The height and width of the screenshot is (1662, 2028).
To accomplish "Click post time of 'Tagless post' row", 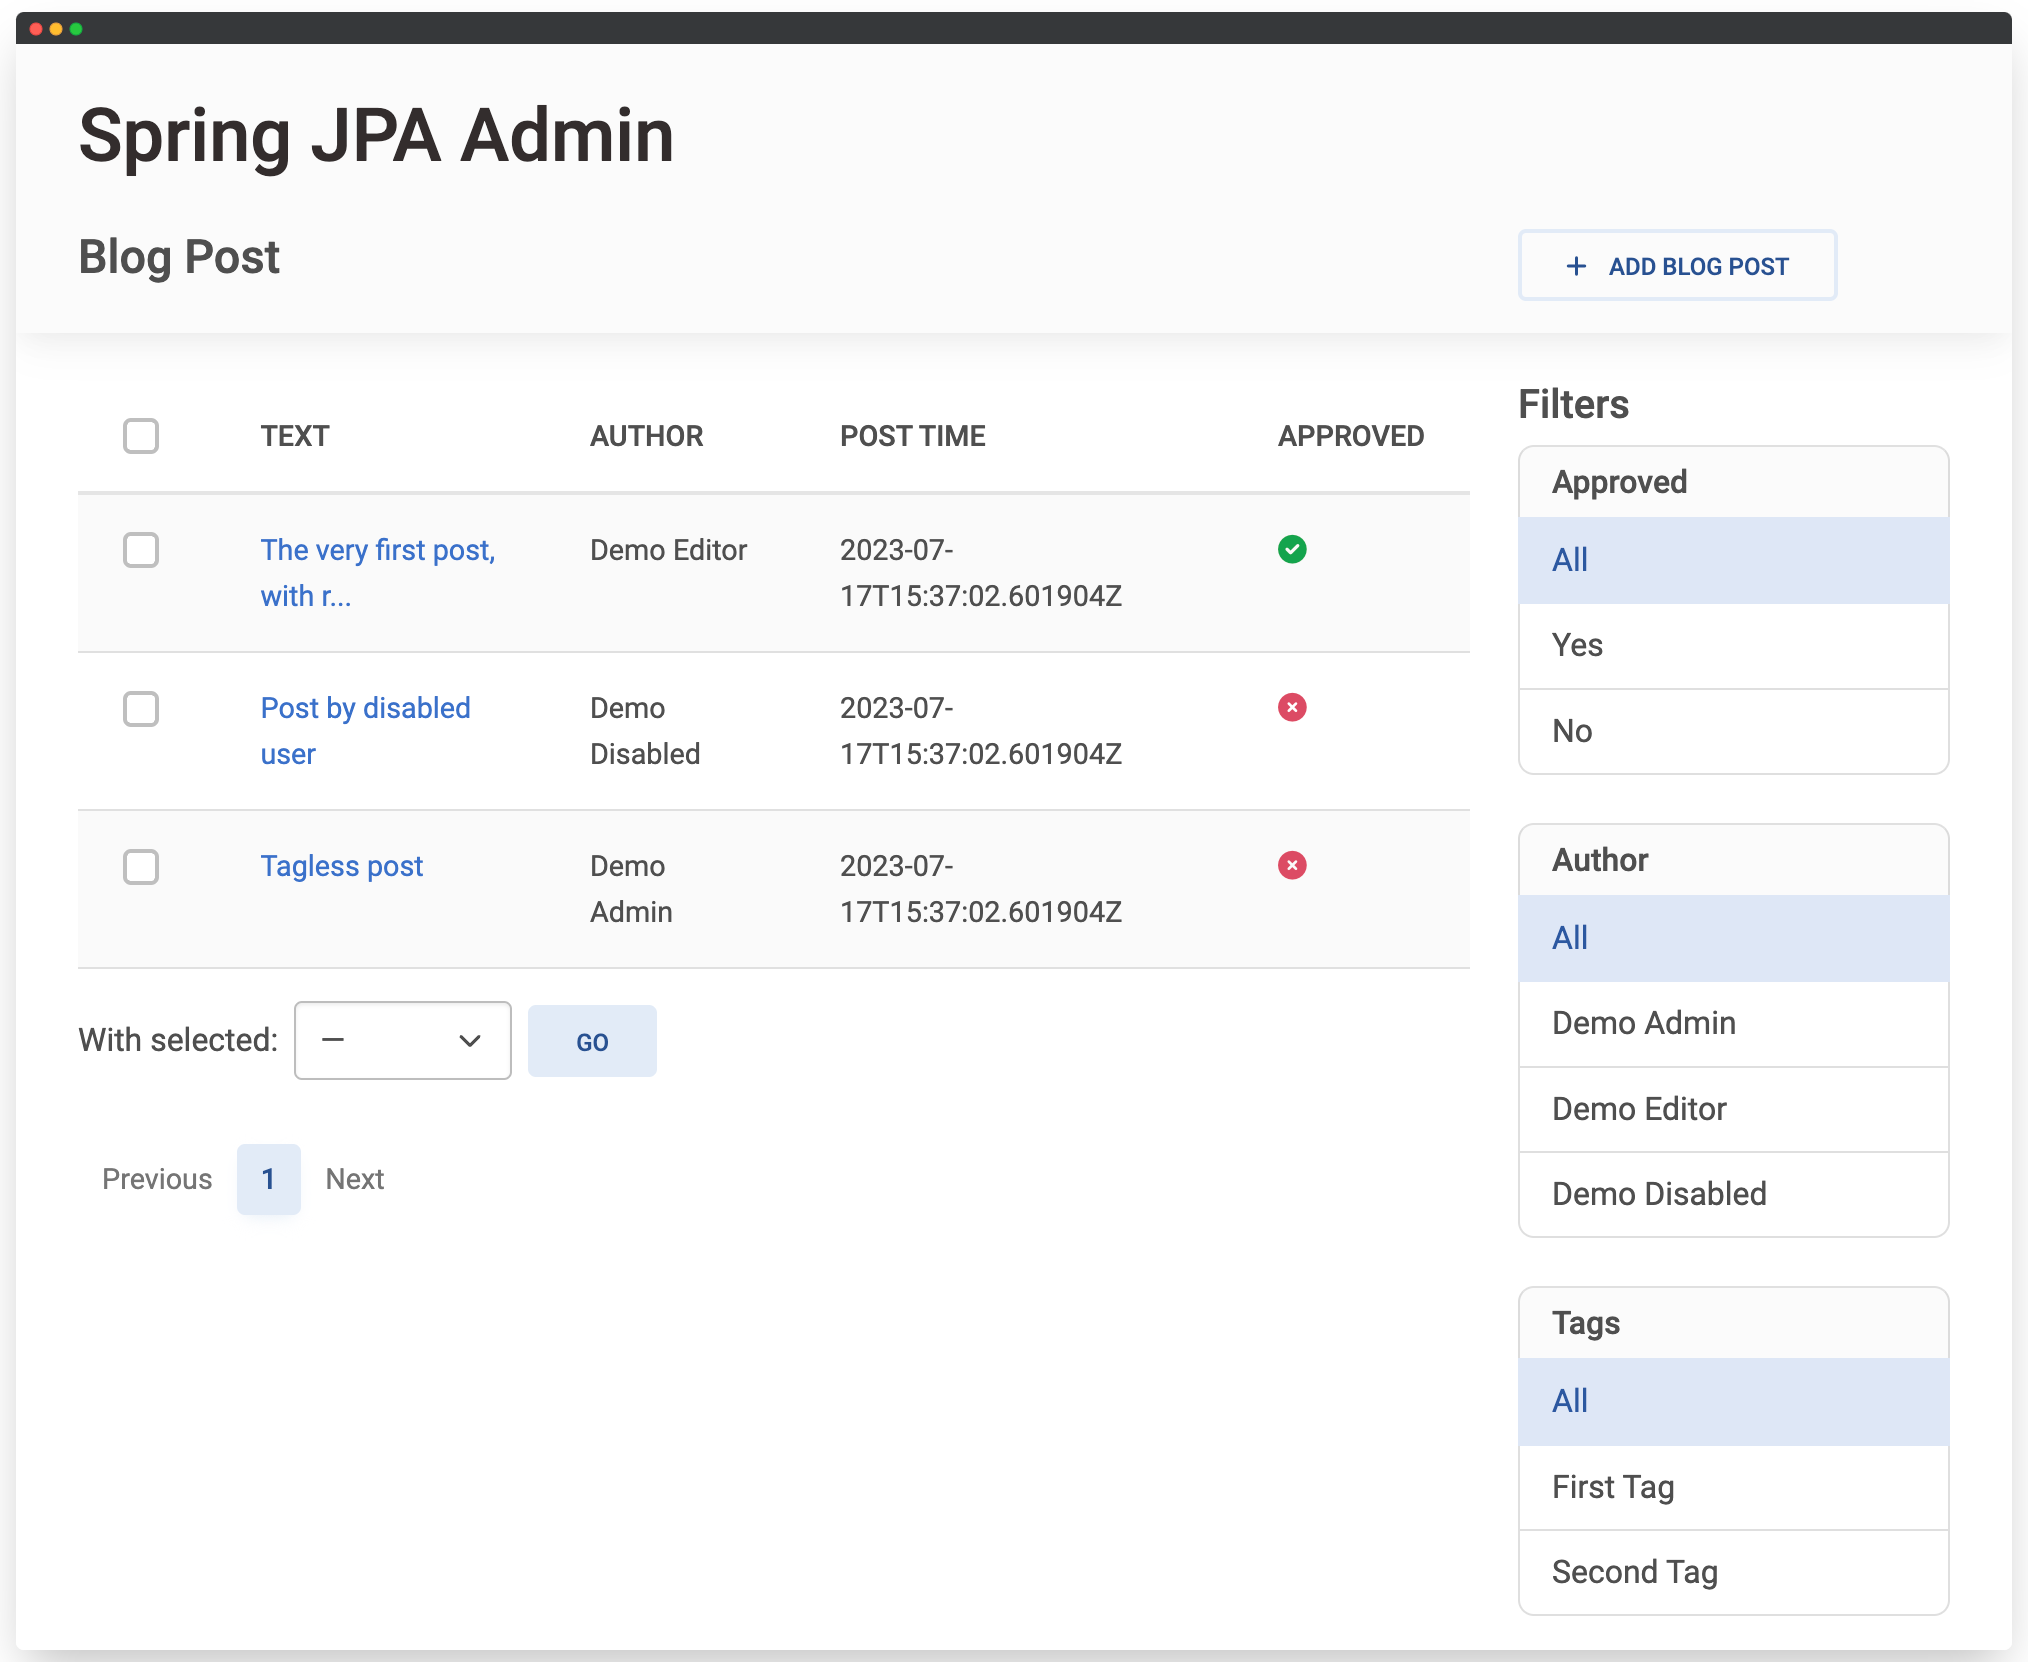I will coord(981,889).
